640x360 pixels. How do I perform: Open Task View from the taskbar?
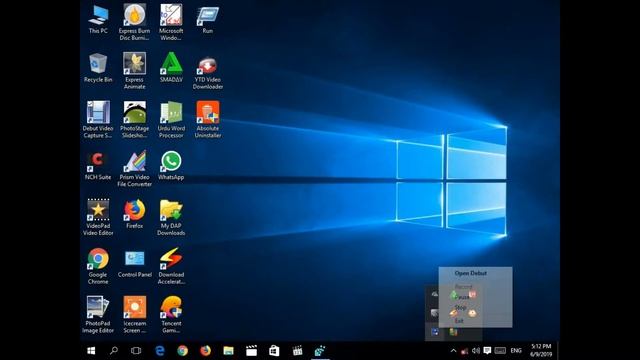[x=136, y=351]
